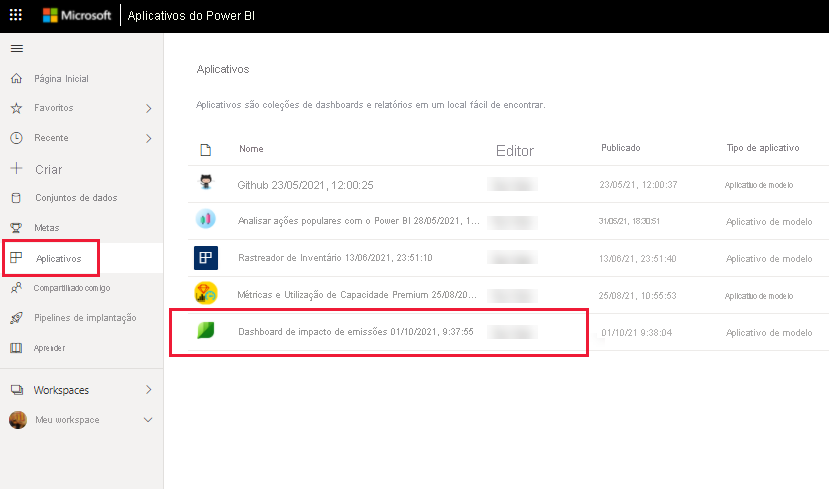This screenshot has width=829, height=489.
Task: Sort by the Nome column header
Action: point(251,149)
